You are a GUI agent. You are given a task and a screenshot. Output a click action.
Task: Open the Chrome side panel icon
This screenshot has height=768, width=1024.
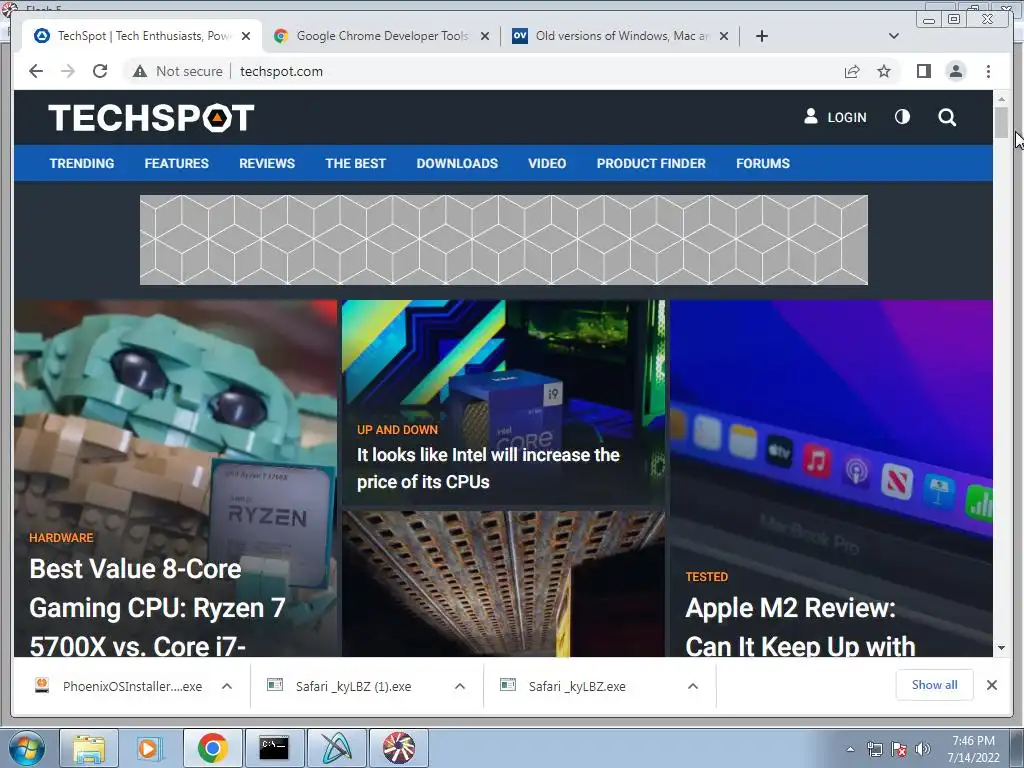923,71
